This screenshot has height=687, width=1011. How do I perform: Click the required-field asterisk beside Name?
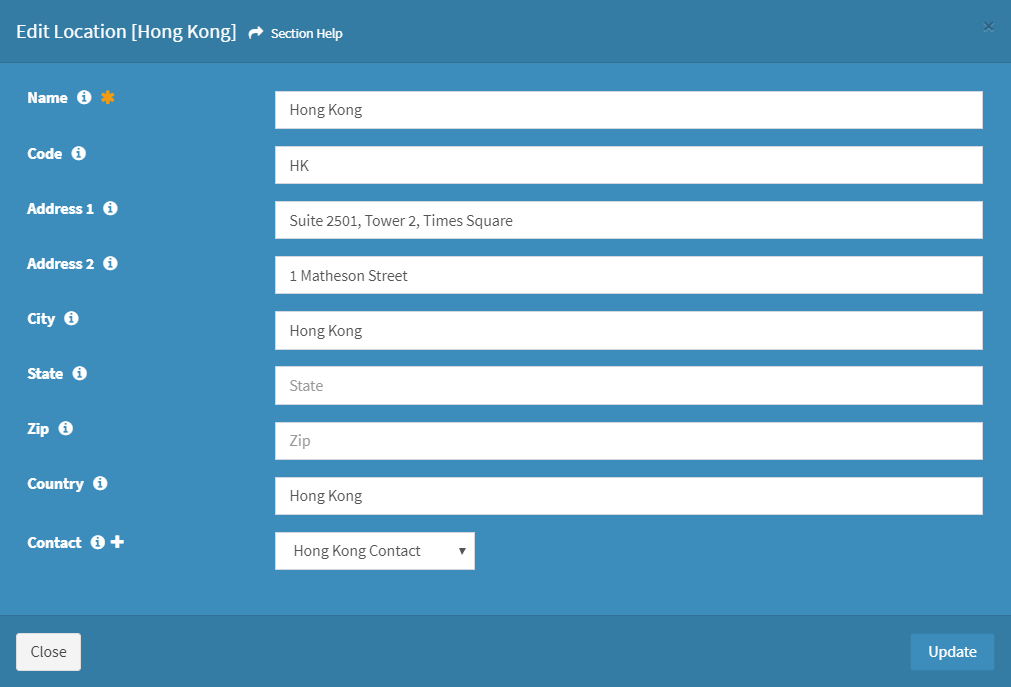coord(108,97)
